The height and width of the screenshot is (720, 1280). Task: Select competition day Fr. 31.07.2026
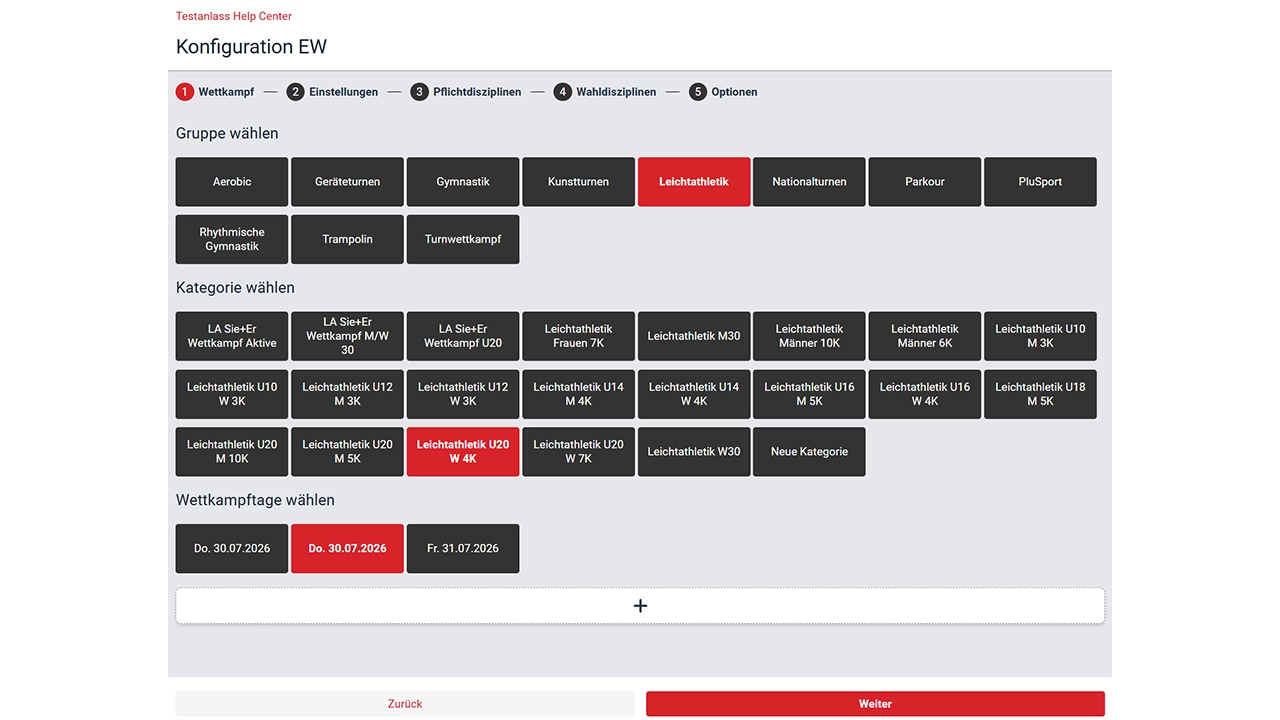point(463,549)
